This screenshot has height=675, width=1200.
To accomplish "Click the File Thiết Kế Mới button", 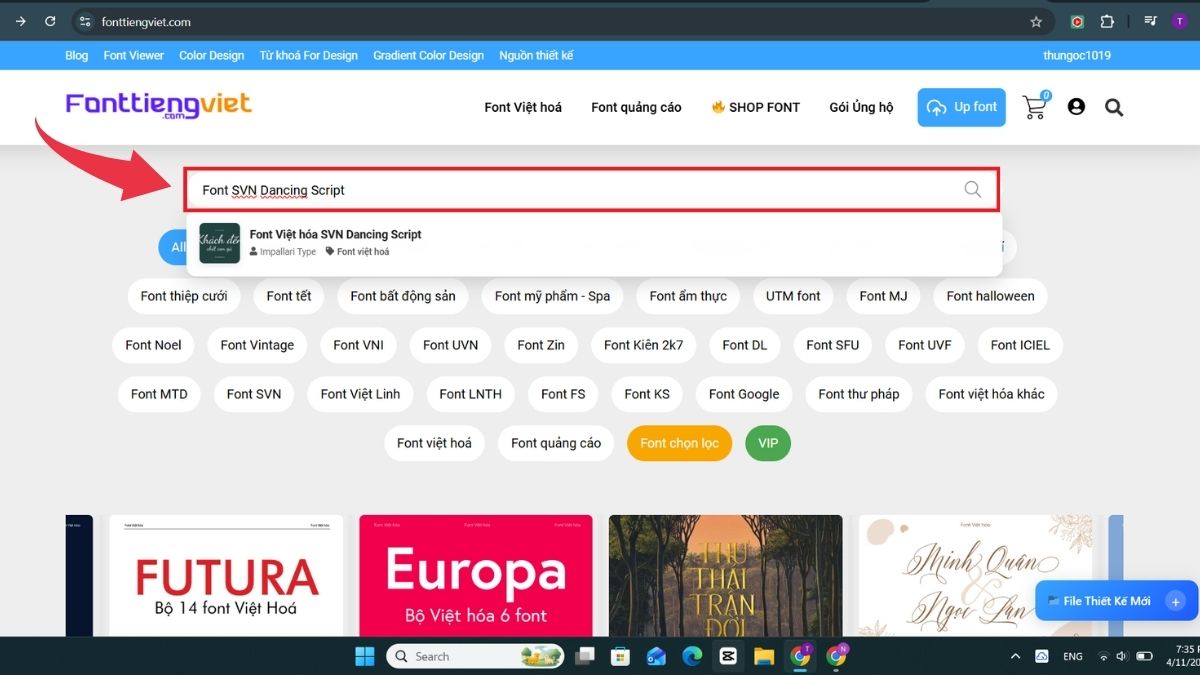I will tap(1116, 601).
